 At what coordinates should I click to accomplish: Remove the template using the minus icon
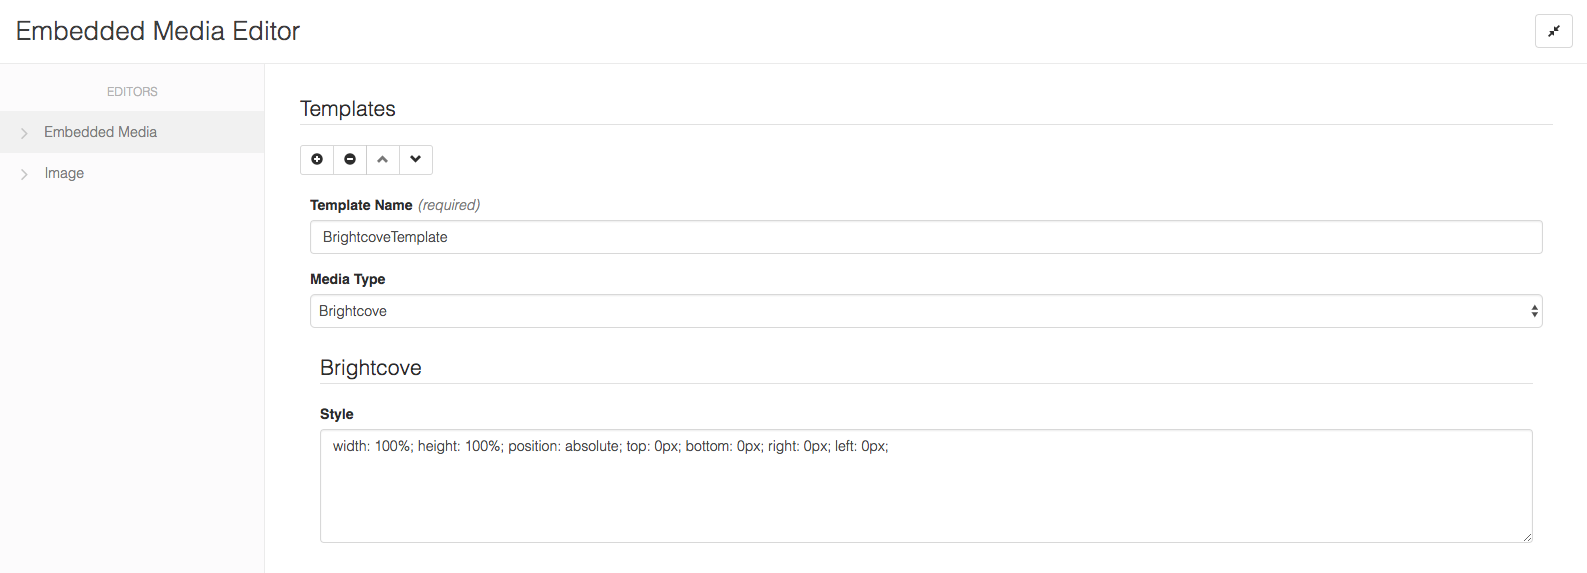(x=350, y=160)
